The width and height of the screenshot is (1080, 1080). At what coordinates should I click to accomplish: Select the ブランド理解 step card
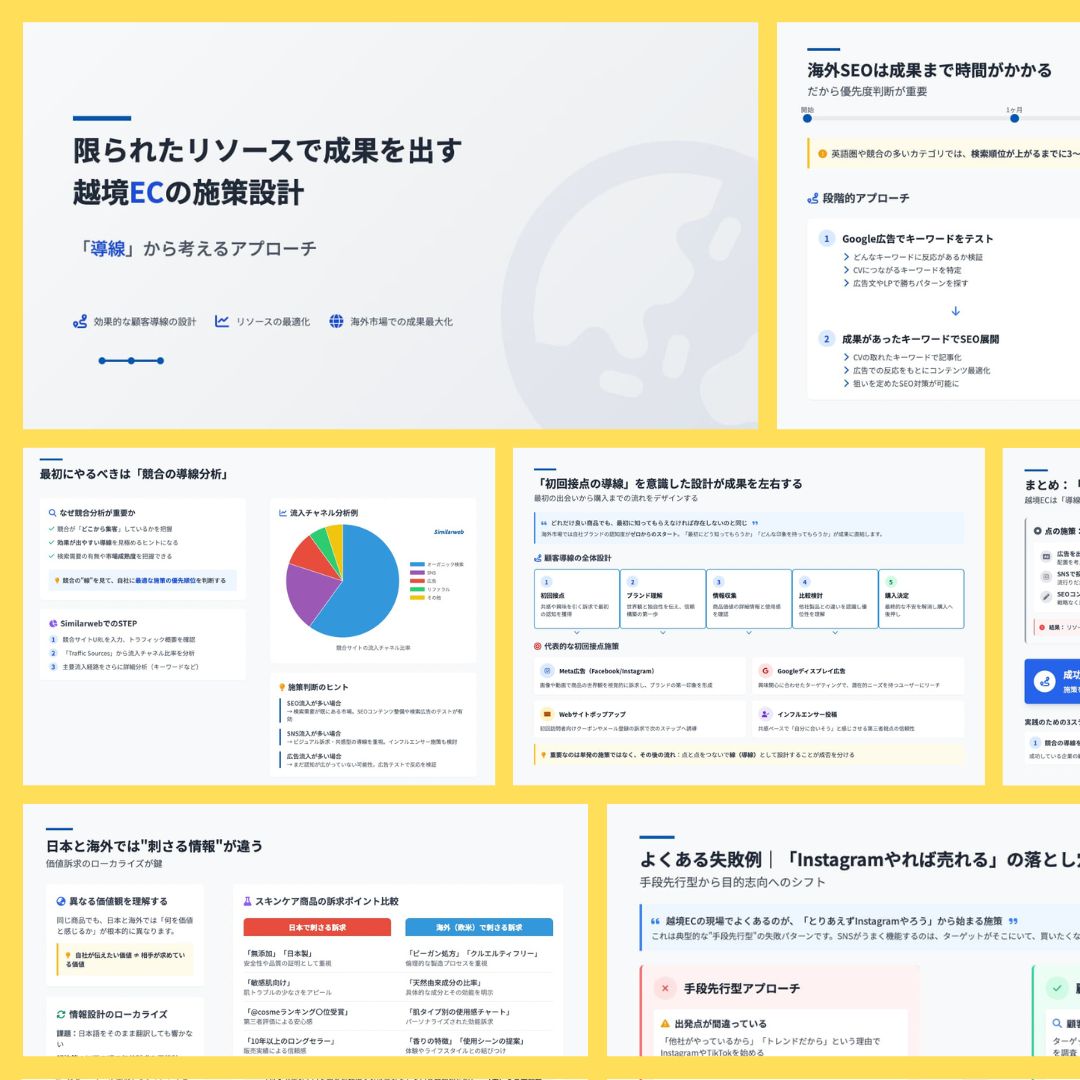[663, 599]
